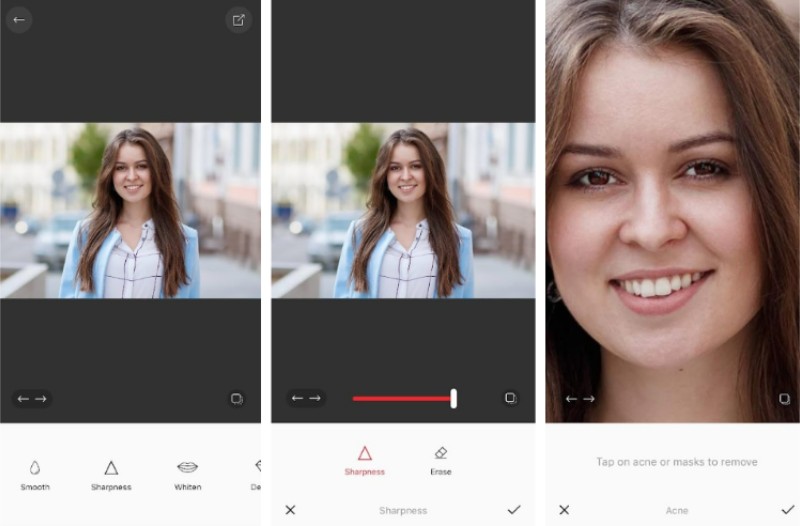Toggle the before/after compare icon in the first screen
The image size is (800, 526).
pos(237,398)
